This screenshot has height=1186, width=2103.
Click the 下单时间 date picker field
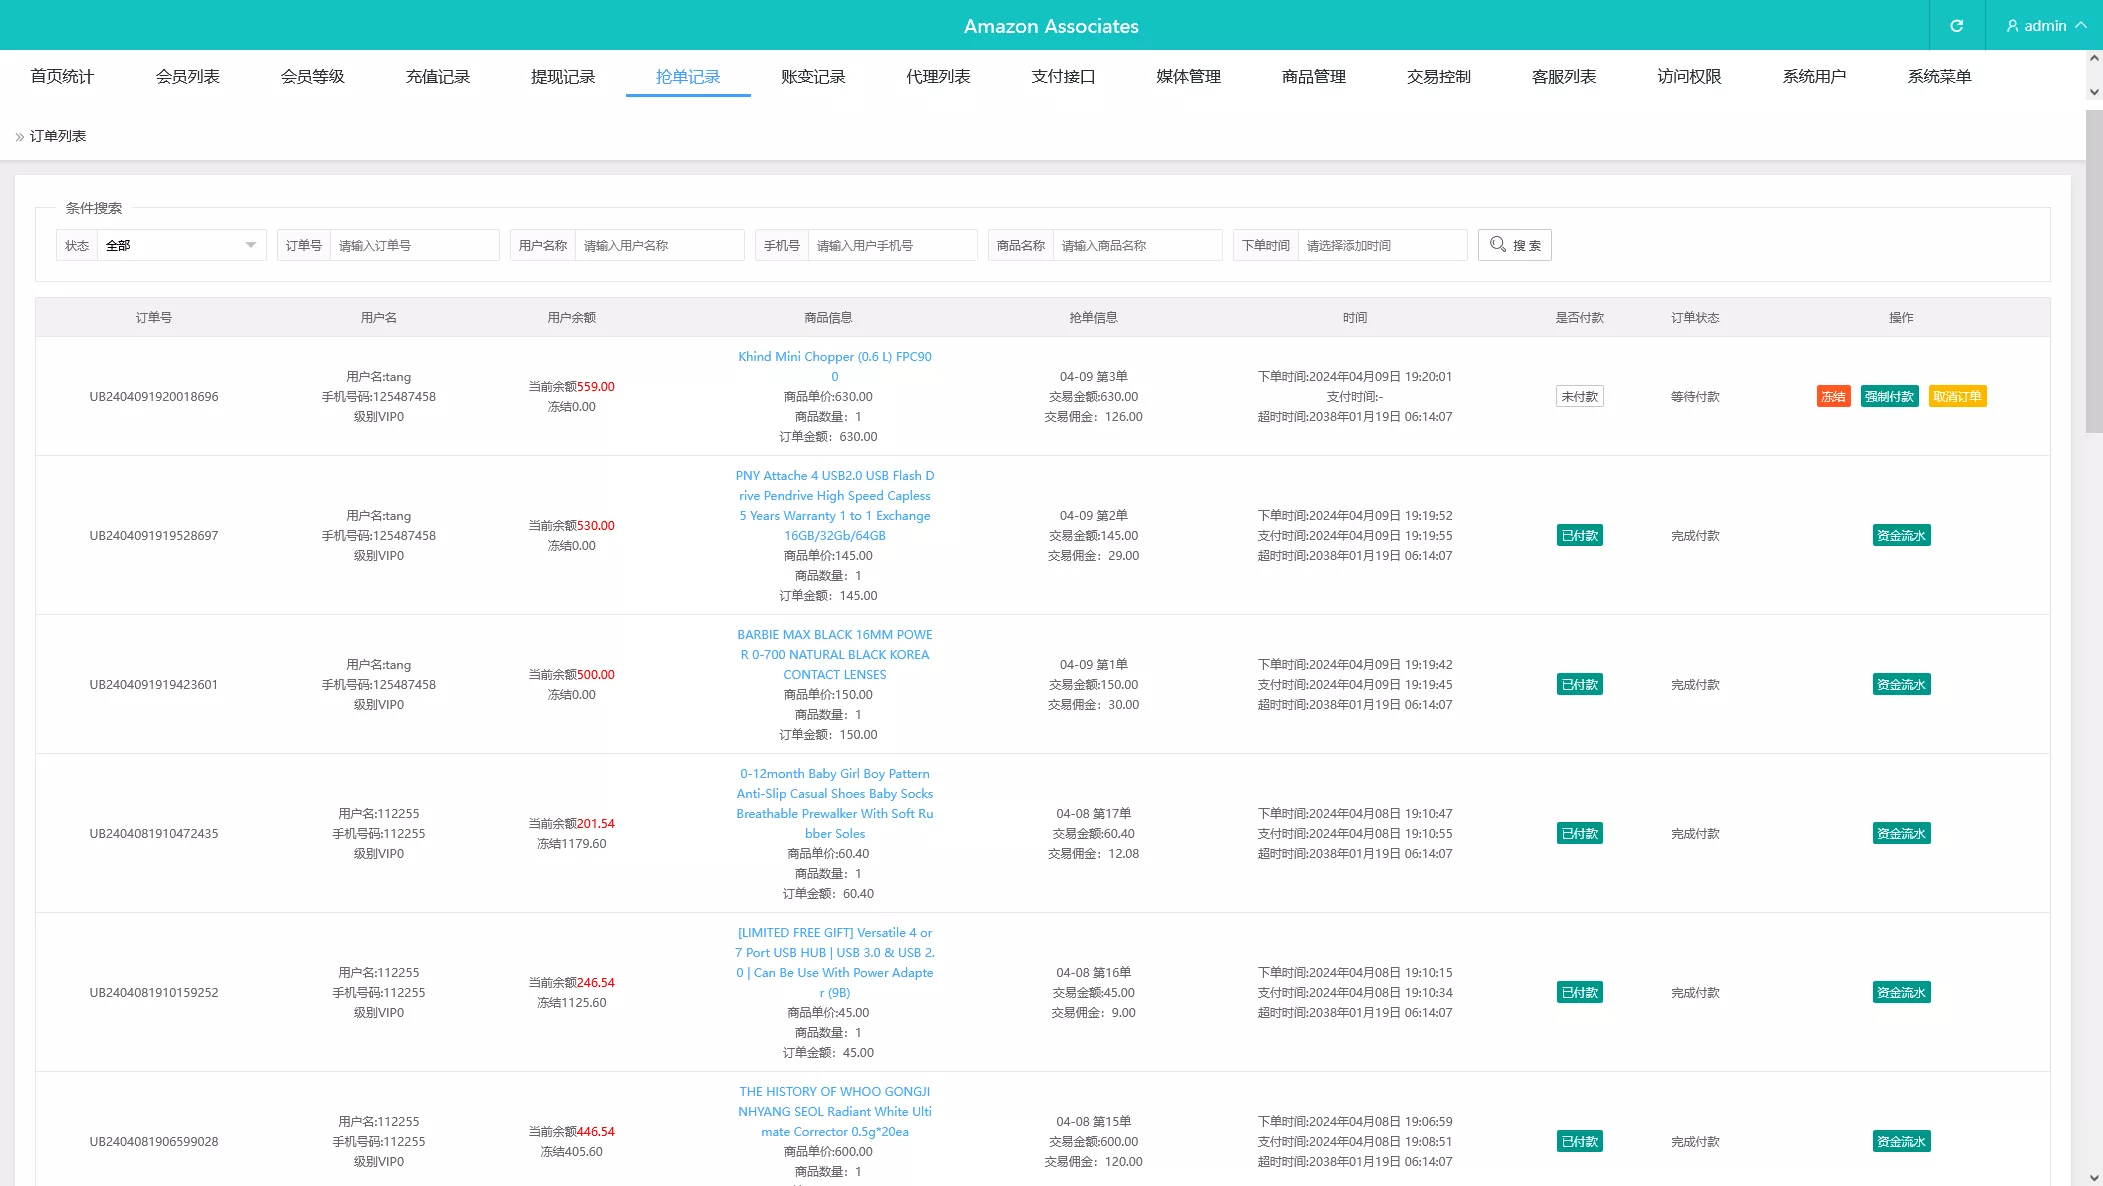pyautogui.click(x=1381, y=245)
